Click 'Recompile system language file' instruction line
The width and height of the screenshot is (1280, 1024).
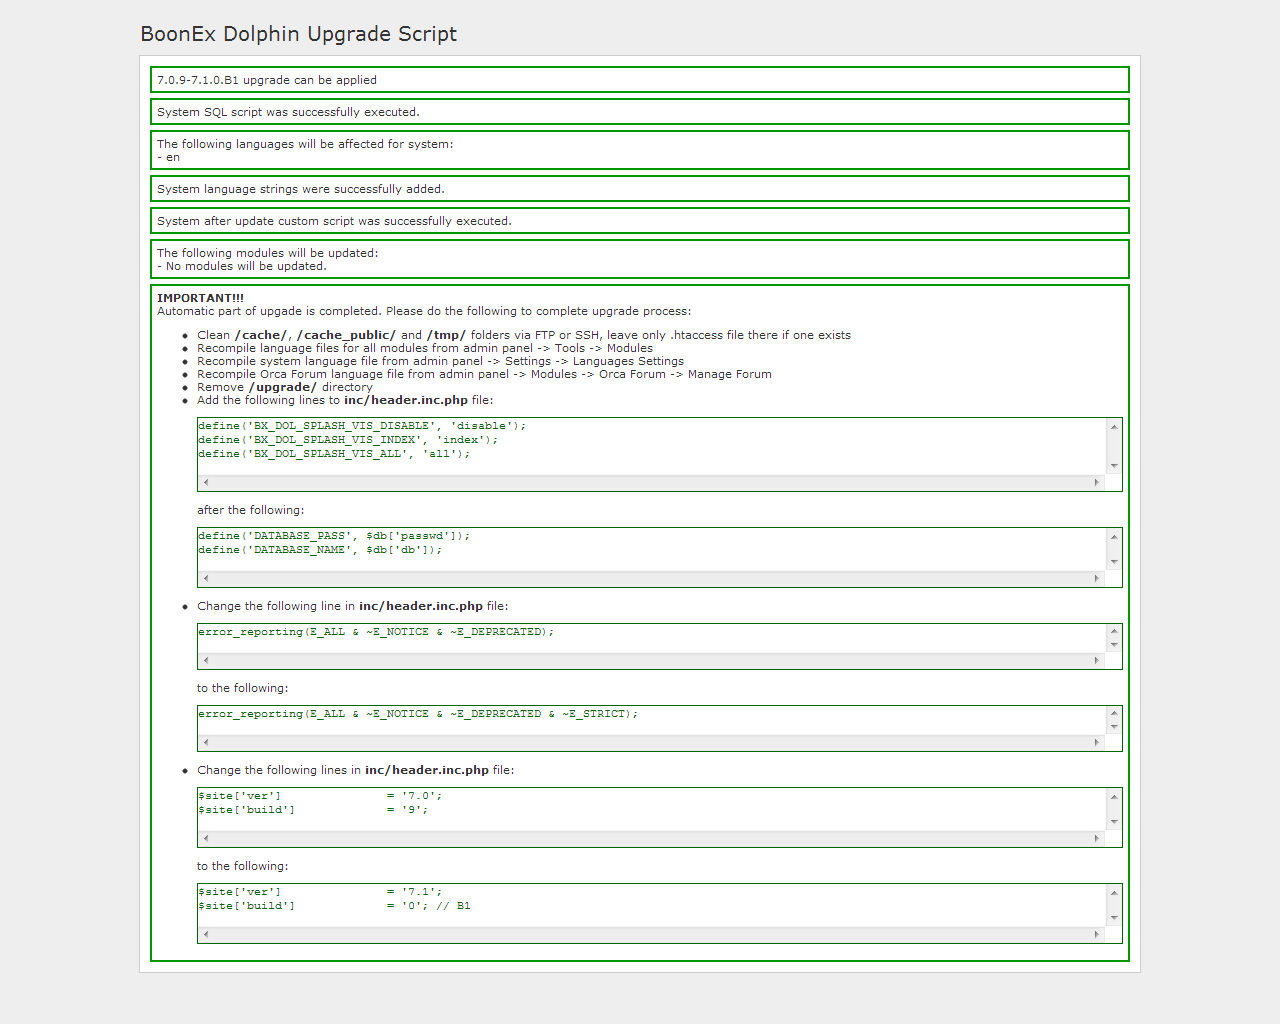[x=441, y=361]
